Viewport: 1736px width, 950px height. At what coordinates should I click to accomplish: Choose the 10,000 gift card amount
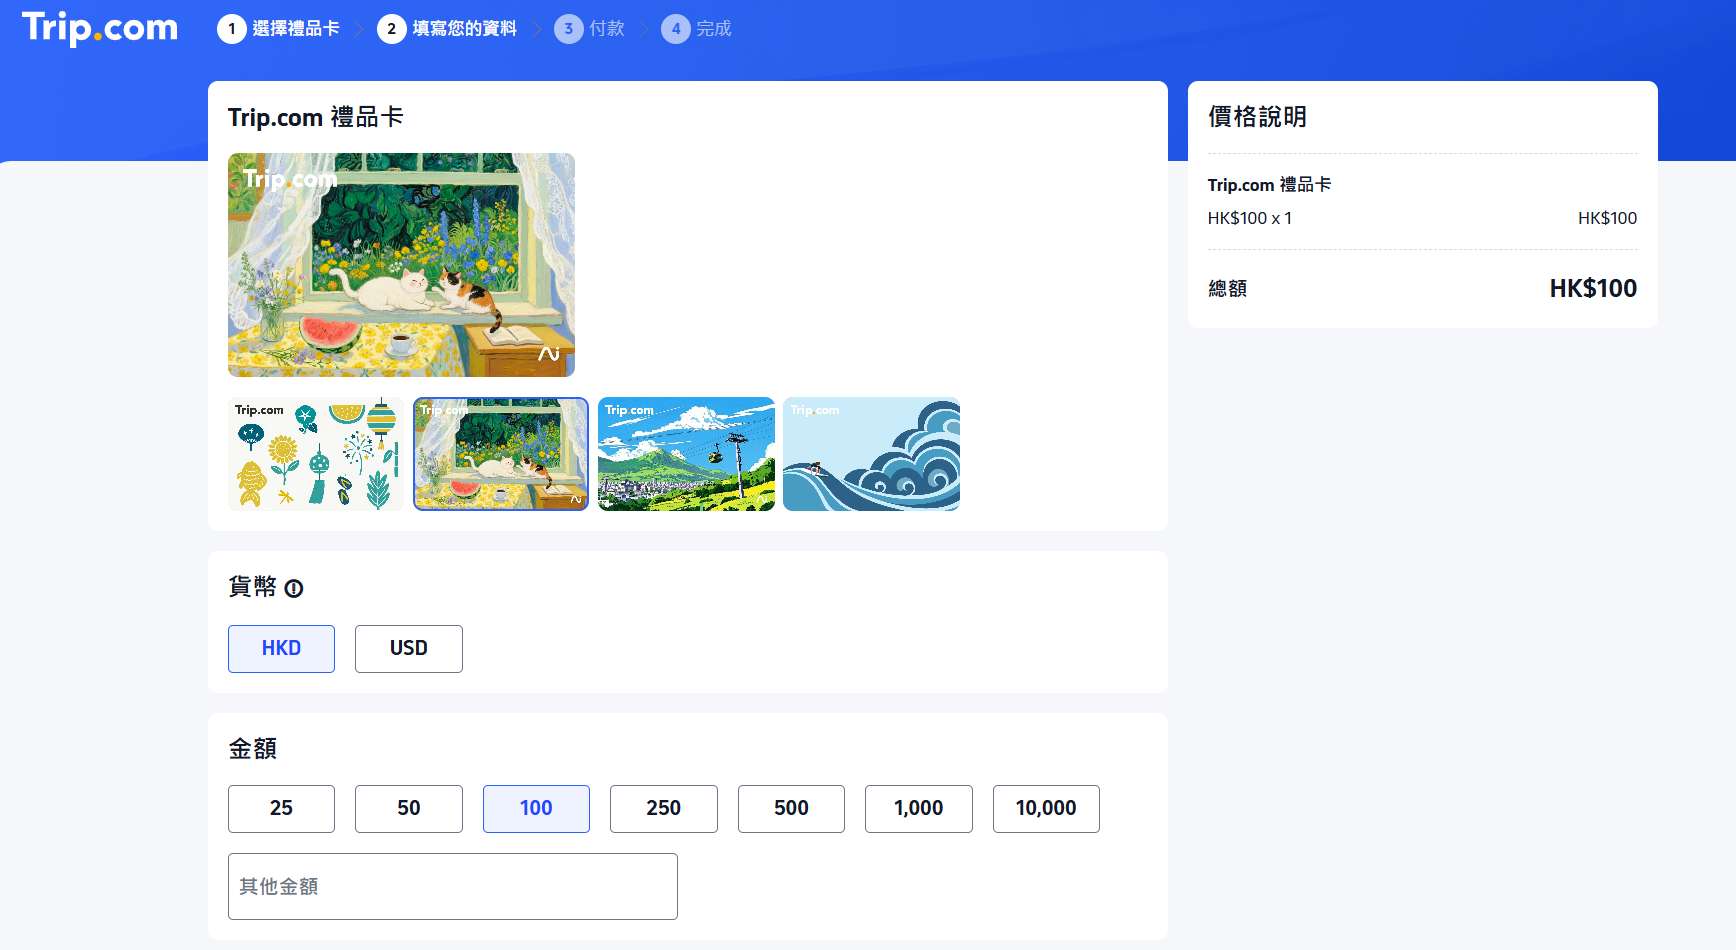(1045, 808)
